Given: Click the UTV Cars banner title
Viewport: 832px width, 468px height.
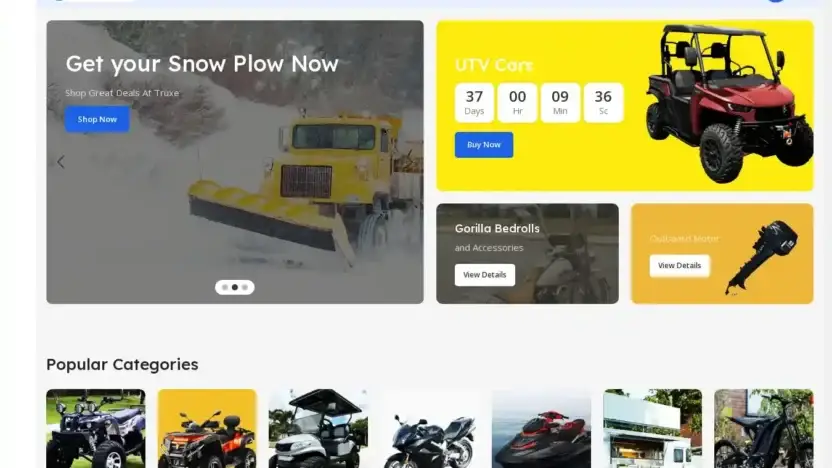Looking at the screenshot, I should (x=493, y=65).
